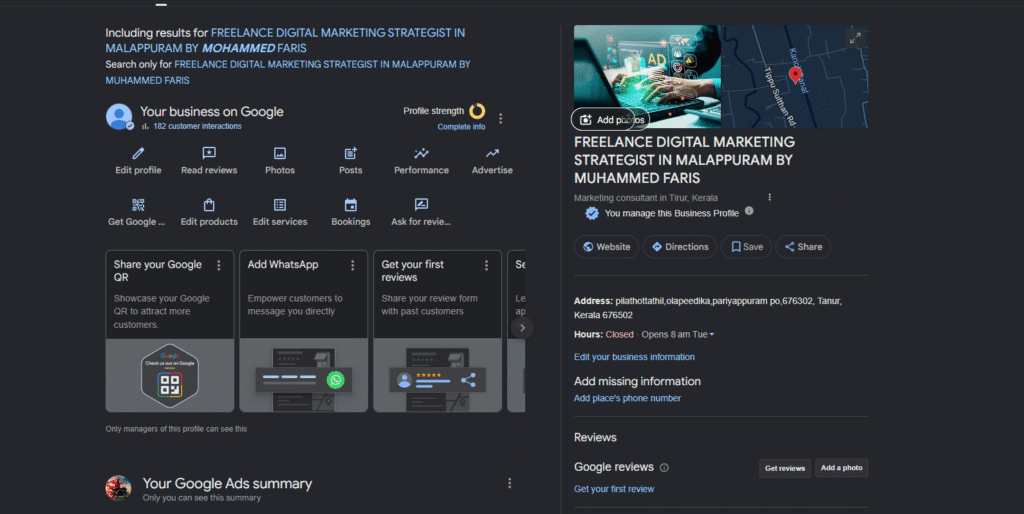
Task: Click the Get reviews button
Action: 784,468
